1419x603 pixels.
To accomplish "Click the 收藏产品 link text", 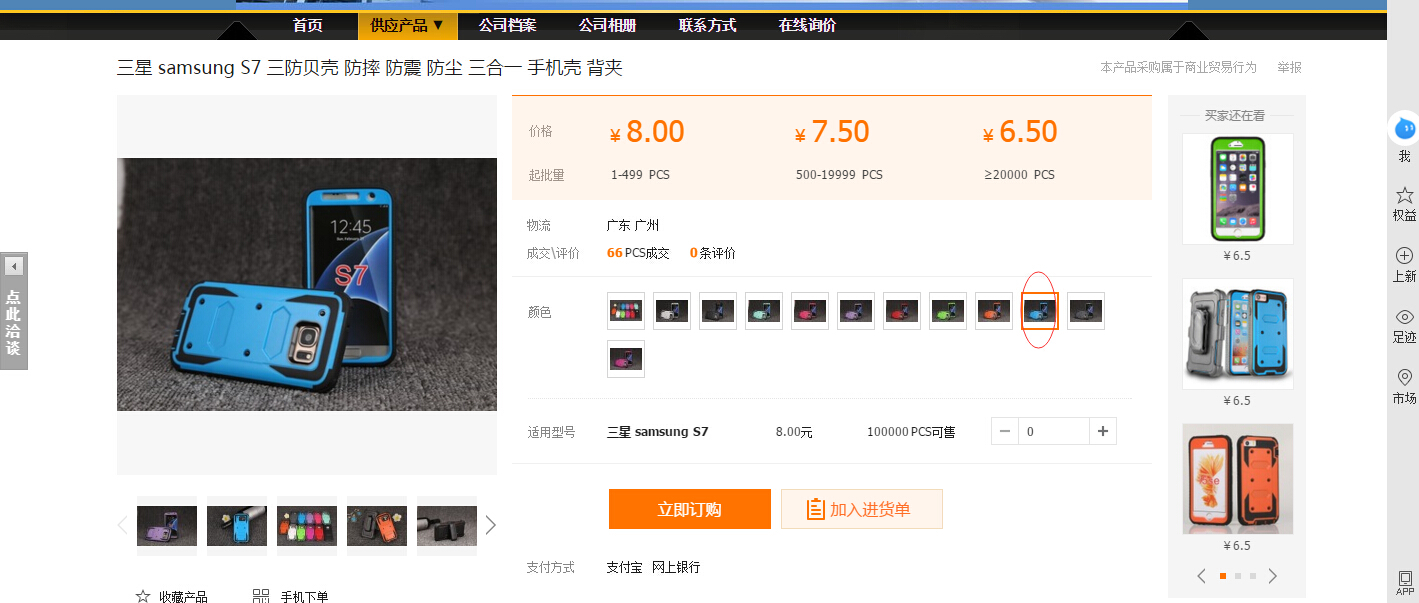I will (183, 597).
